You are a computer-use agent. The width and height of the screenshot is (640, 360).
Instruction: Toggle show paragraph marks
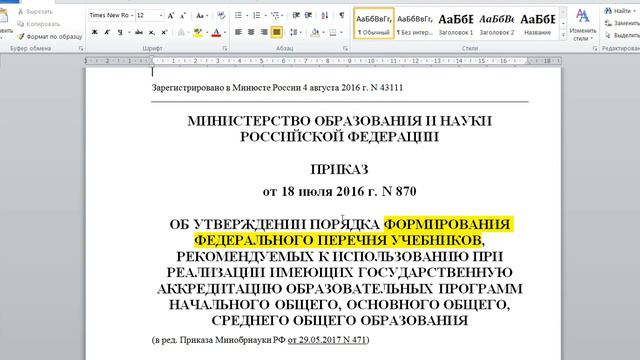point(341,16)
